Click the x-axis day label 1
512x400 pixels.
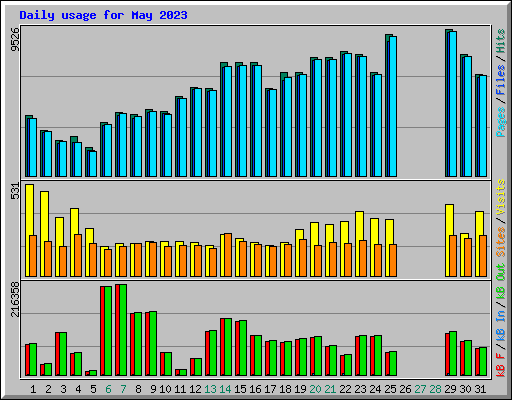tap(33, 389)
